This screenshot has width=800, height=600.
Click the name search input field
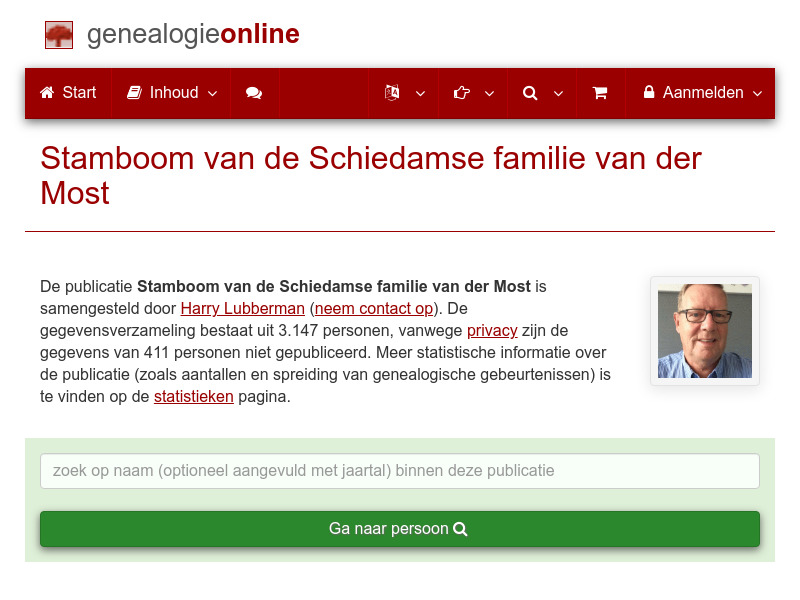click(x=399, y=470)
